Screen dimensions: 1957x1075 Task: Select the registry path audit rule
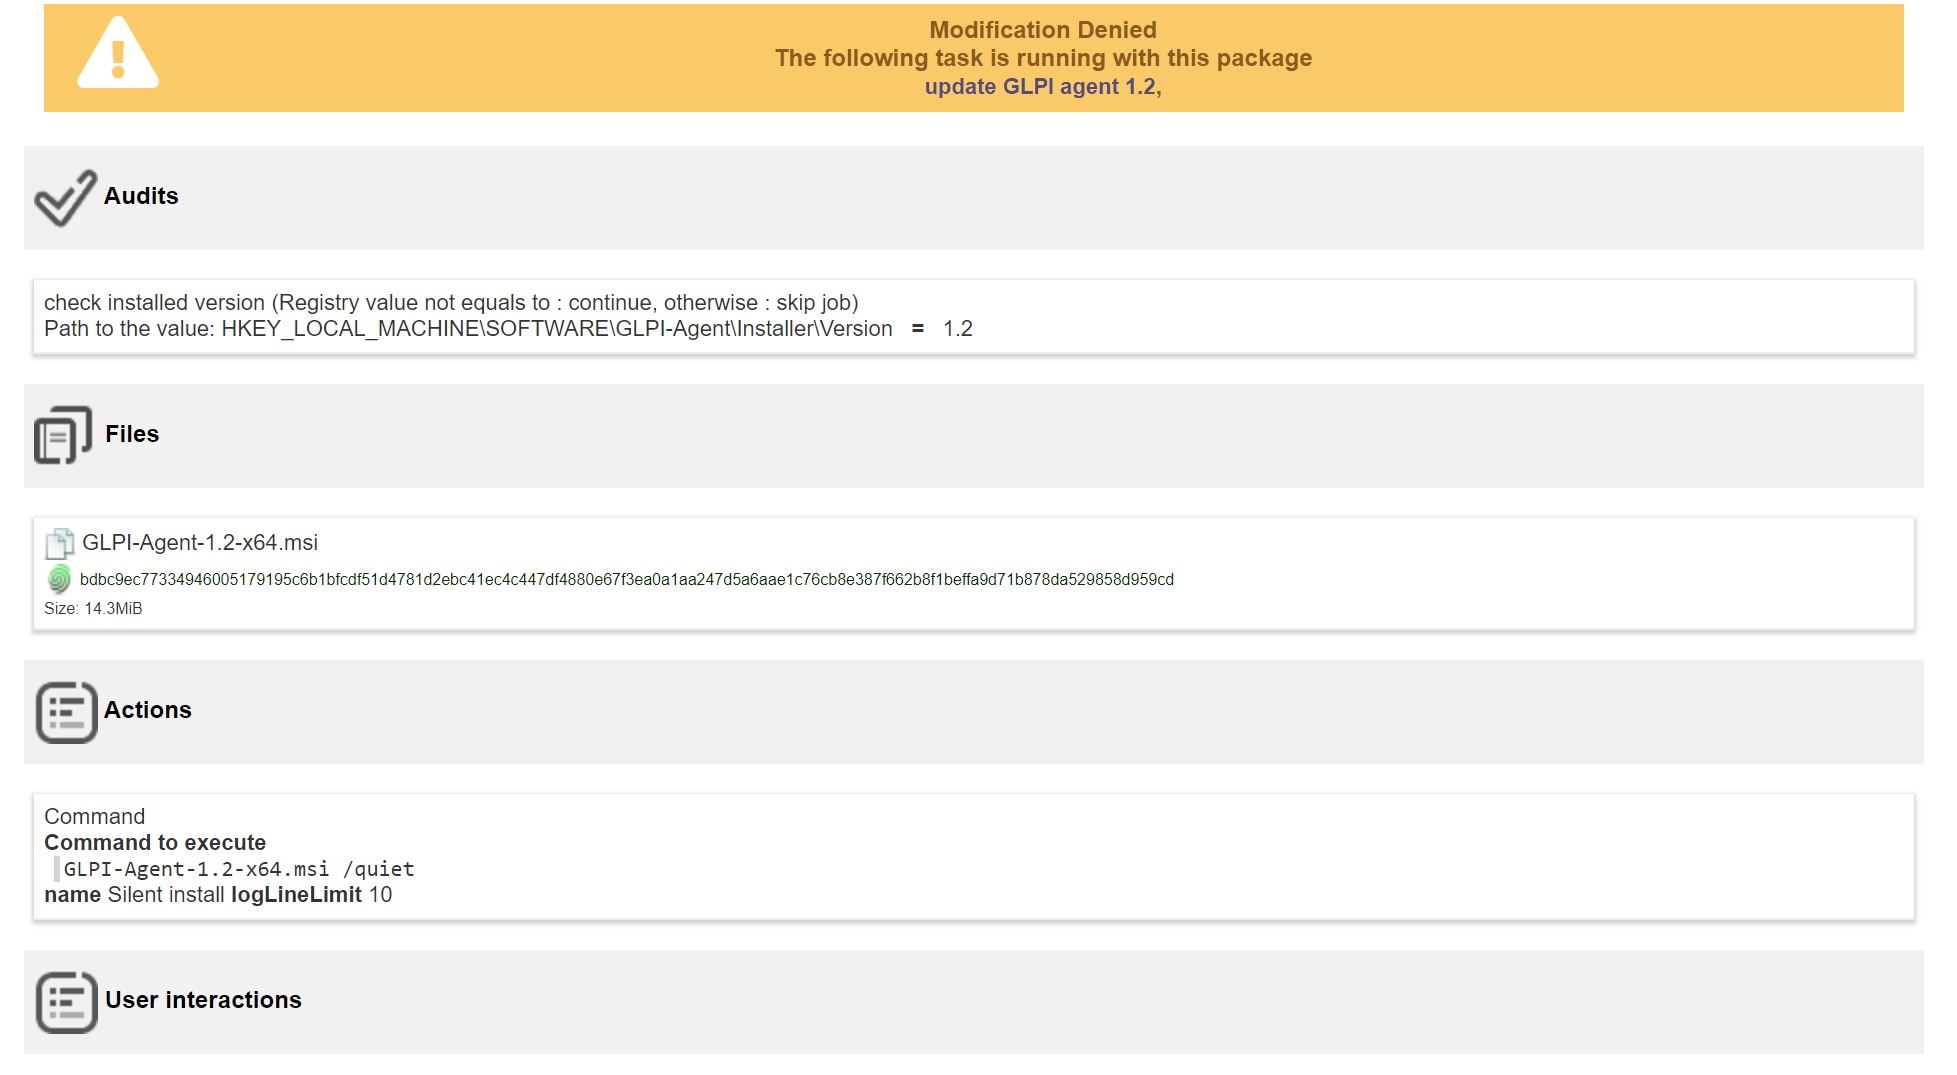pyautogui.click(x=508, y=328)
